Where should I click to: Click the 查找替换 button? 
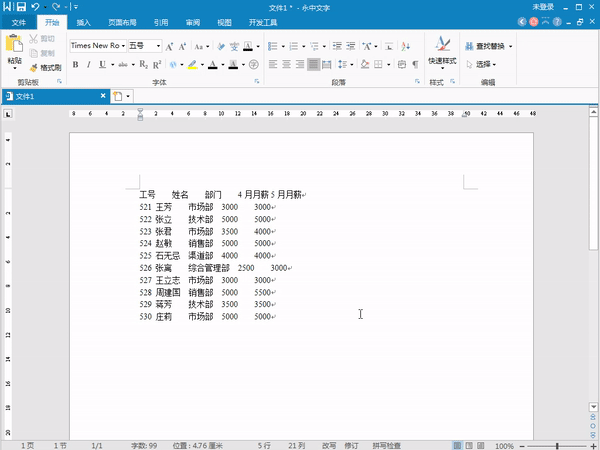coord(485,46)
